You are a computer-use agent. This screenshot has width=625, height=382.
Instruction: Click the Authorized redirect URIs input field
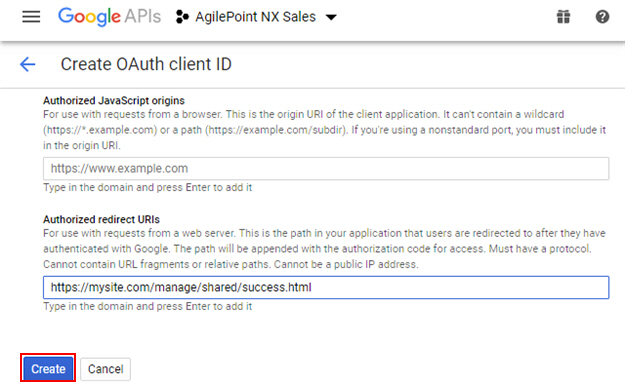point(326,287)
